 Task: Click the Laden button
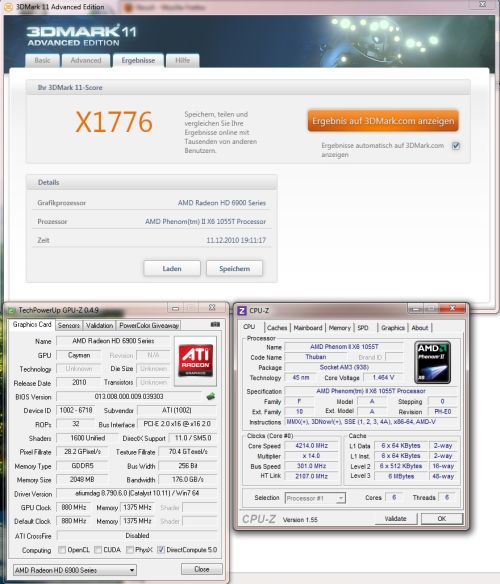coord(172,269)
